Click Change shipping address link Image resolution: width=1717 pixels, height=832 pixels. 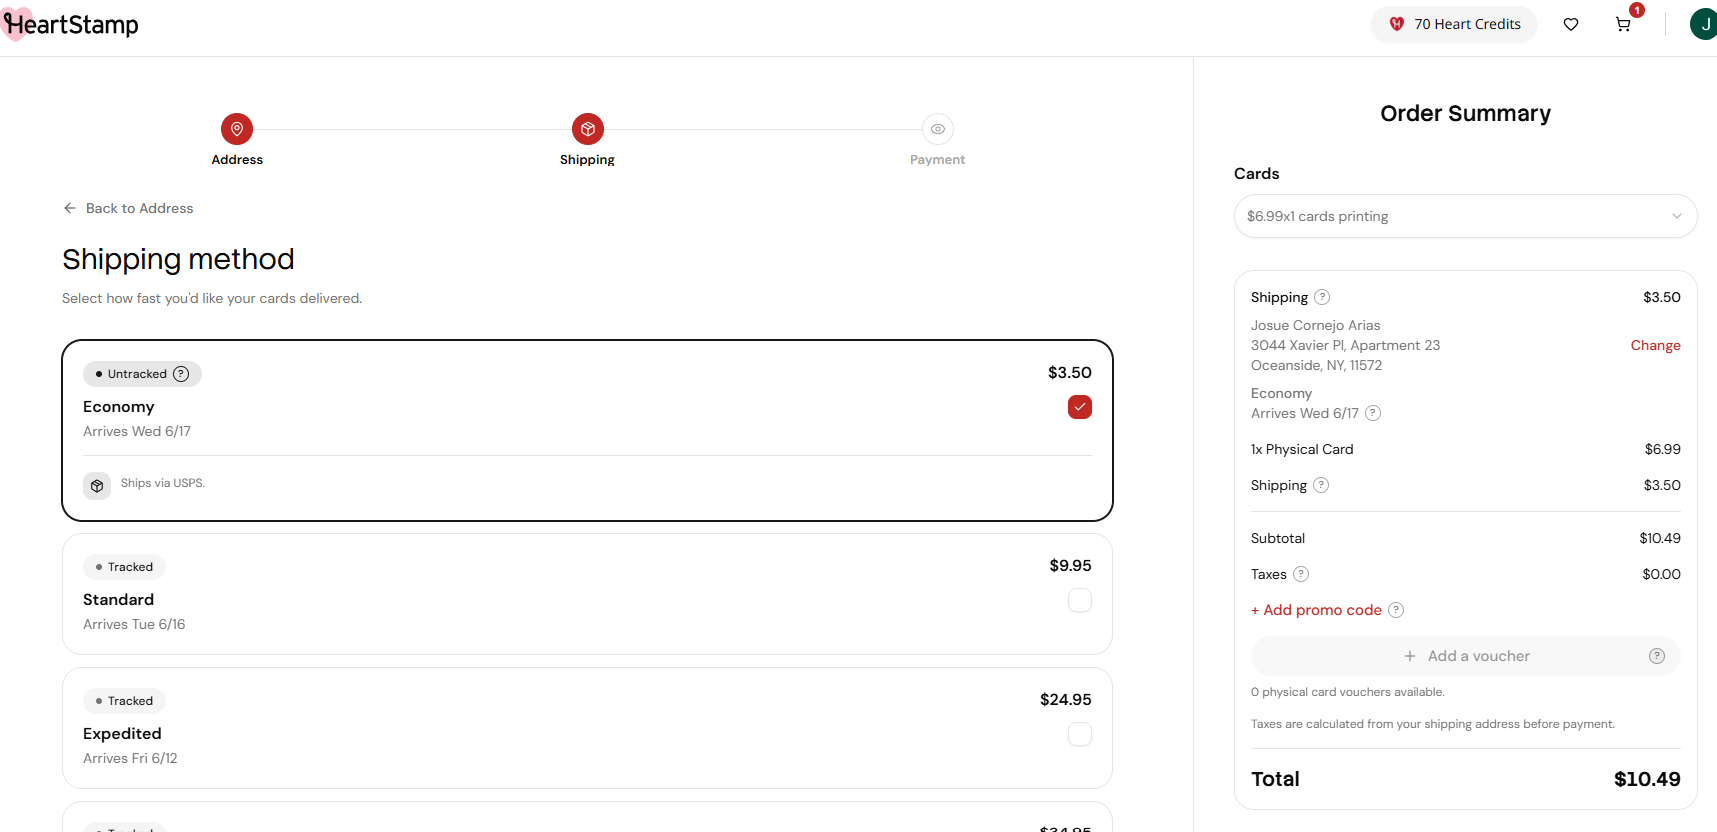1656,345
